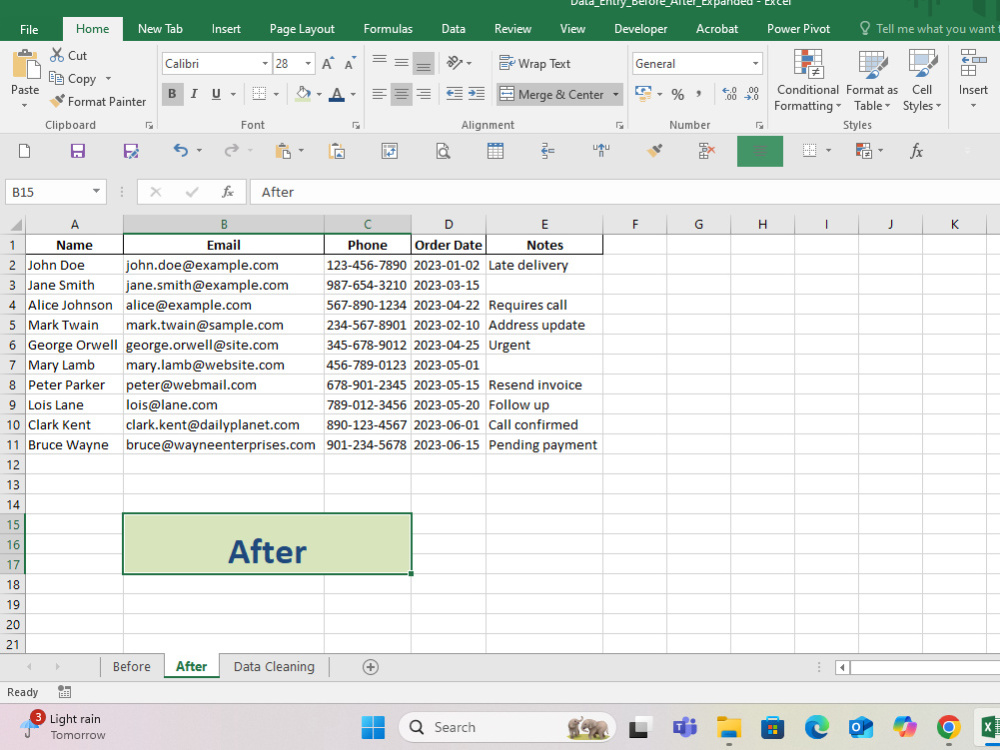Switch to the Before sheet tab
Screen dimensions: 1000x750
click(131, 666)
